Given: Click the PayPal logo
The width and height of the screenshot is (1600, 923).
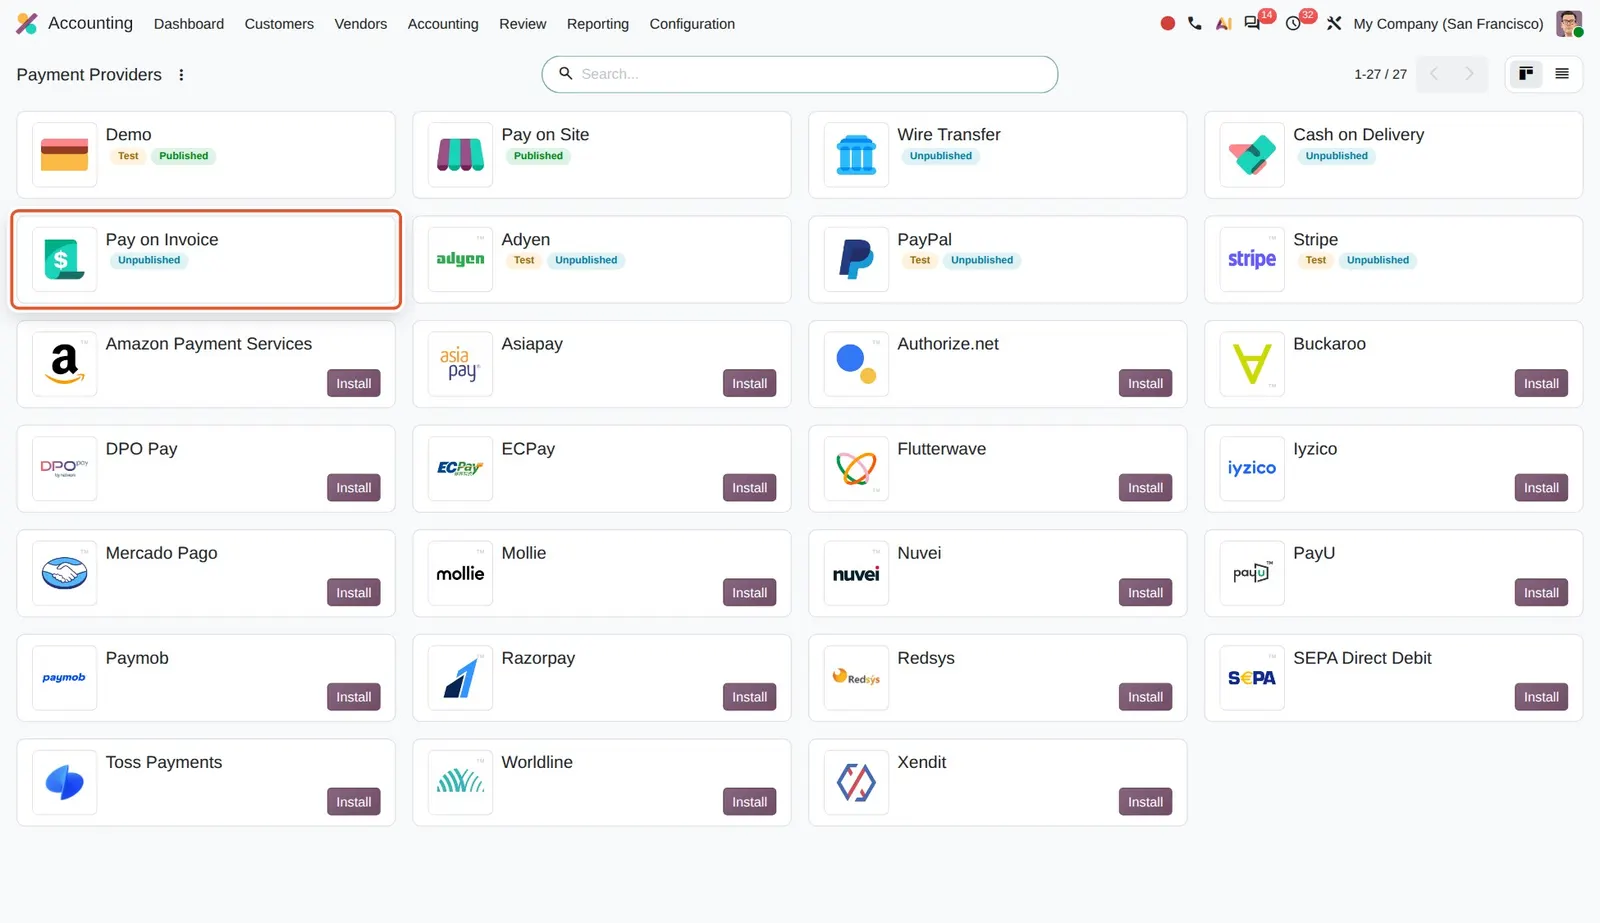Looking at the screenshot, I should [x=856, y=259].
